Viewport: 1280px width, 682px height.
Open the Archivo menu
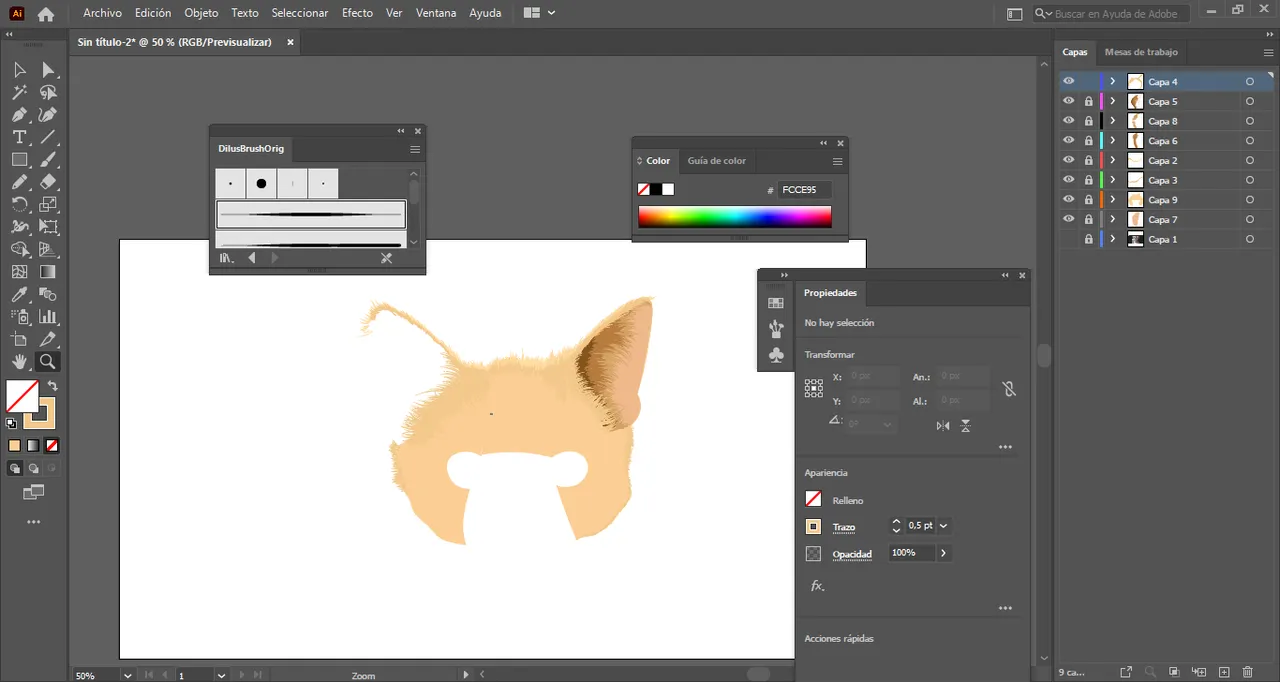102,13
